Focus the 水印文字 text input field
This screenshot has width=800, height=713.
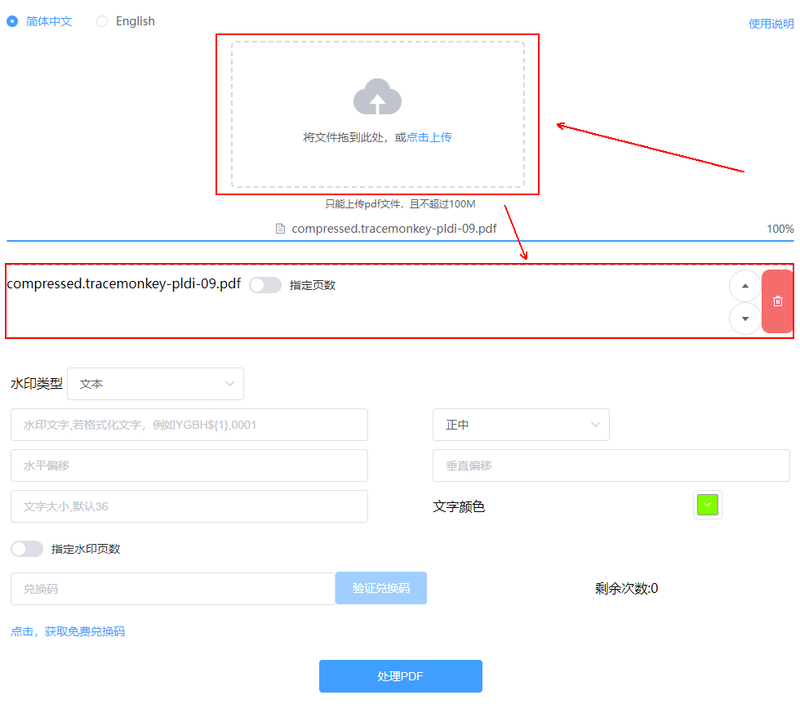point(189,425)
